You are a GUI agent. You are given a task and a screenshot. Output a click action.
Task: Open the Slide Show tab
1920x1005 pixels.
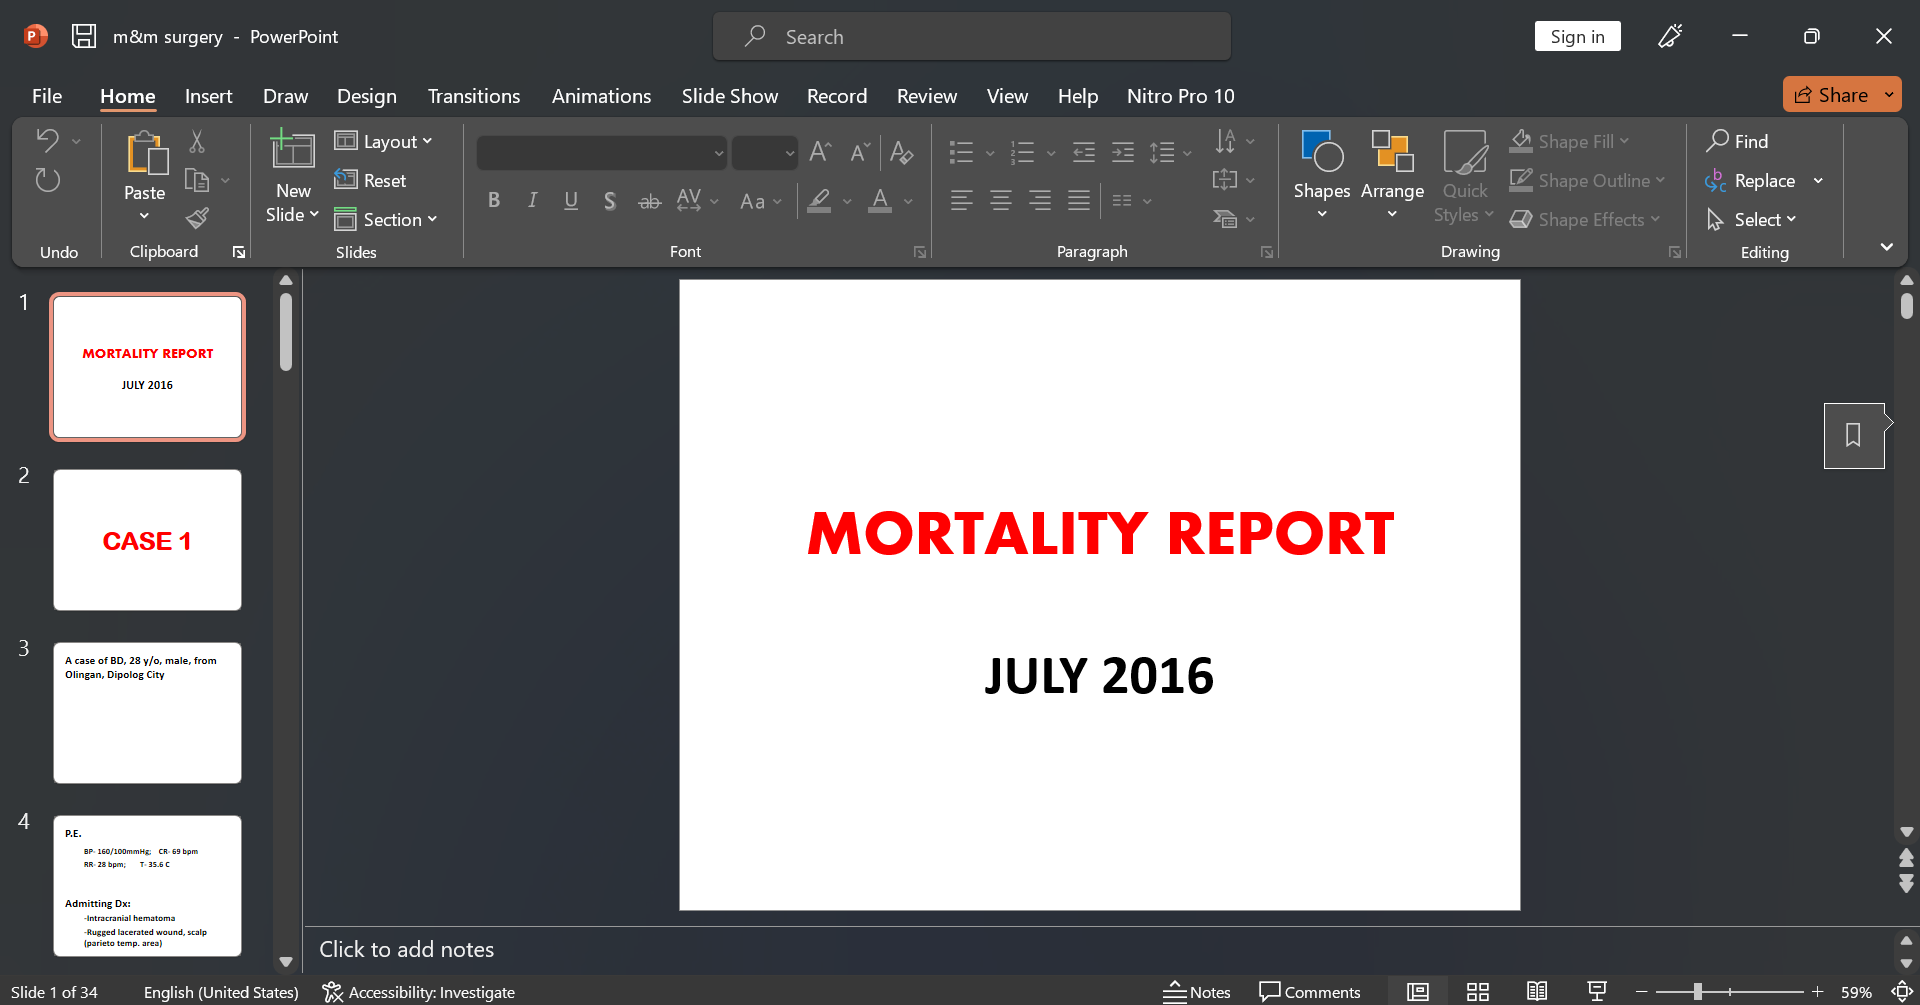730,96
